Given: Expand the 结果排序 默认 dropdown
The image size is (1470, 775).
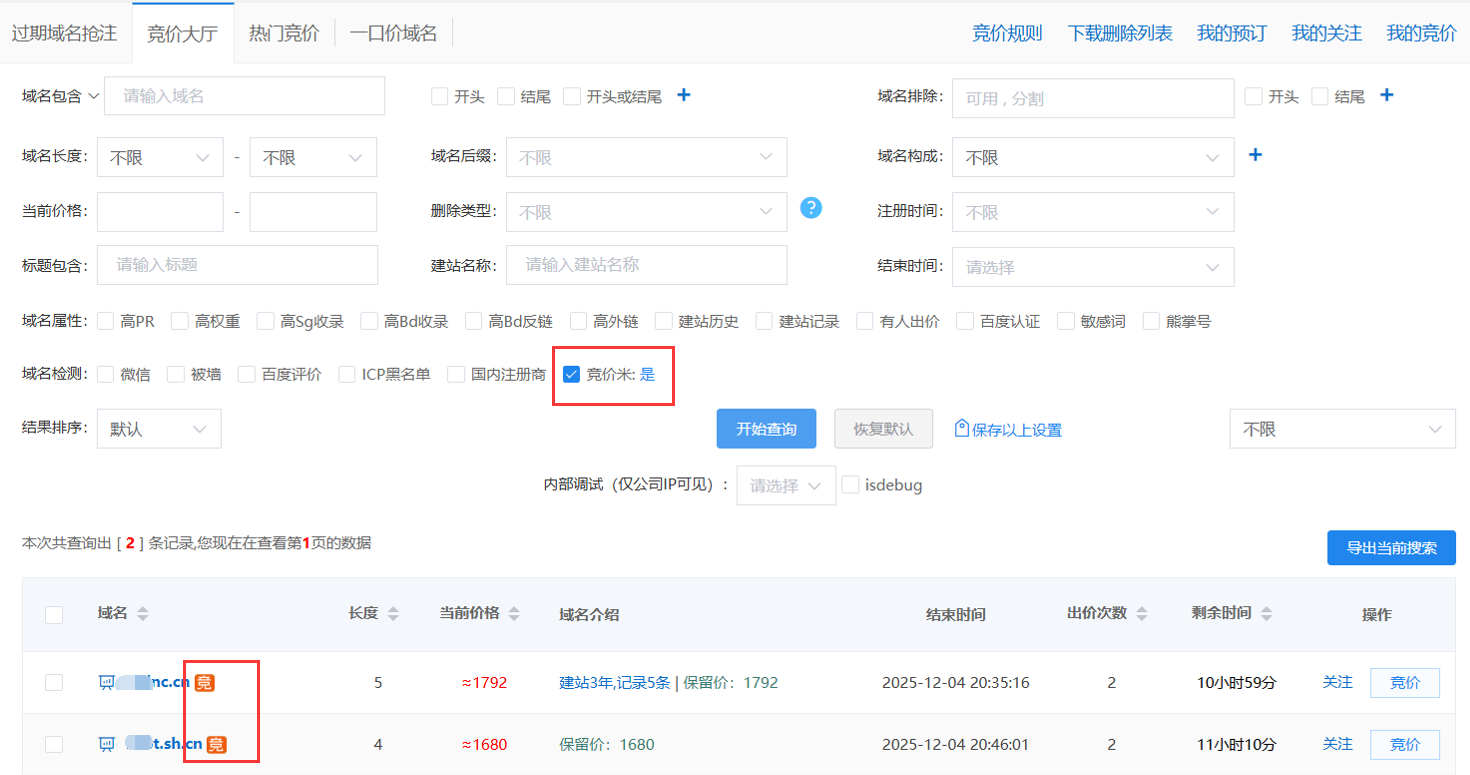Looking at the screenshot, I should click(159, 429).
